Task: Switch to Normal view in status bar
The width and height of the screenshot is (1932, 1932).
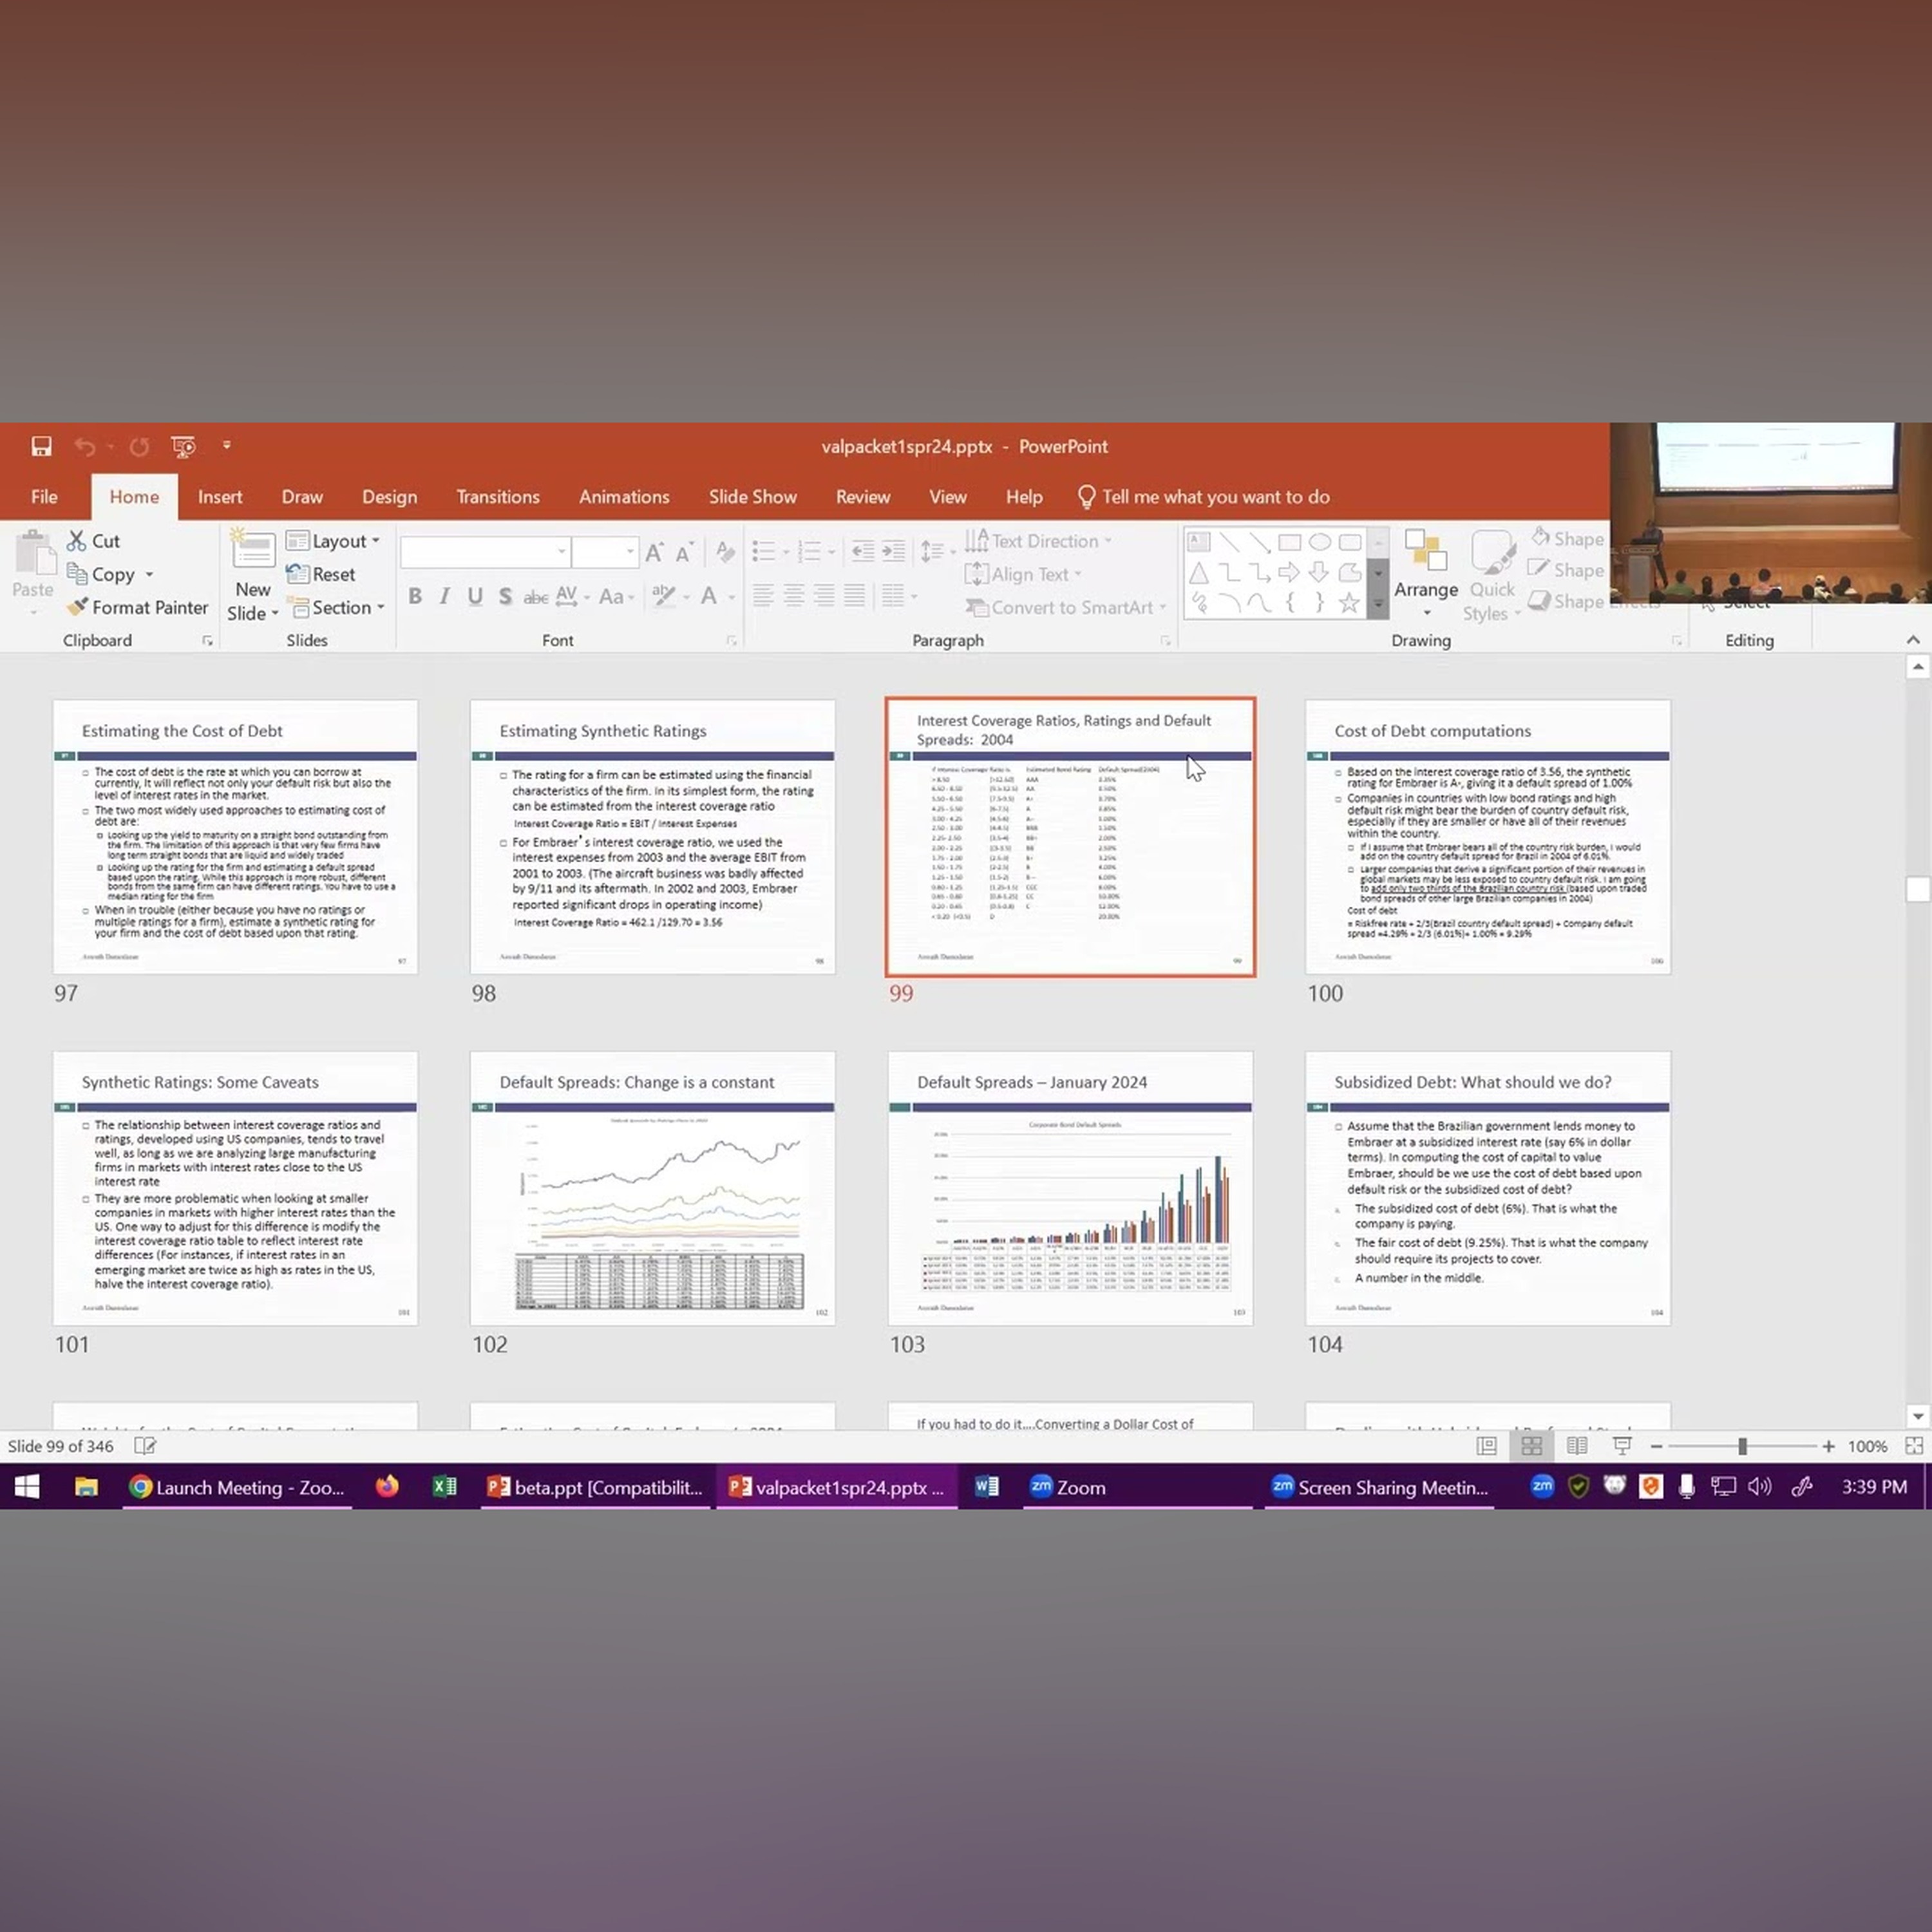Action: [1487, 1446]
